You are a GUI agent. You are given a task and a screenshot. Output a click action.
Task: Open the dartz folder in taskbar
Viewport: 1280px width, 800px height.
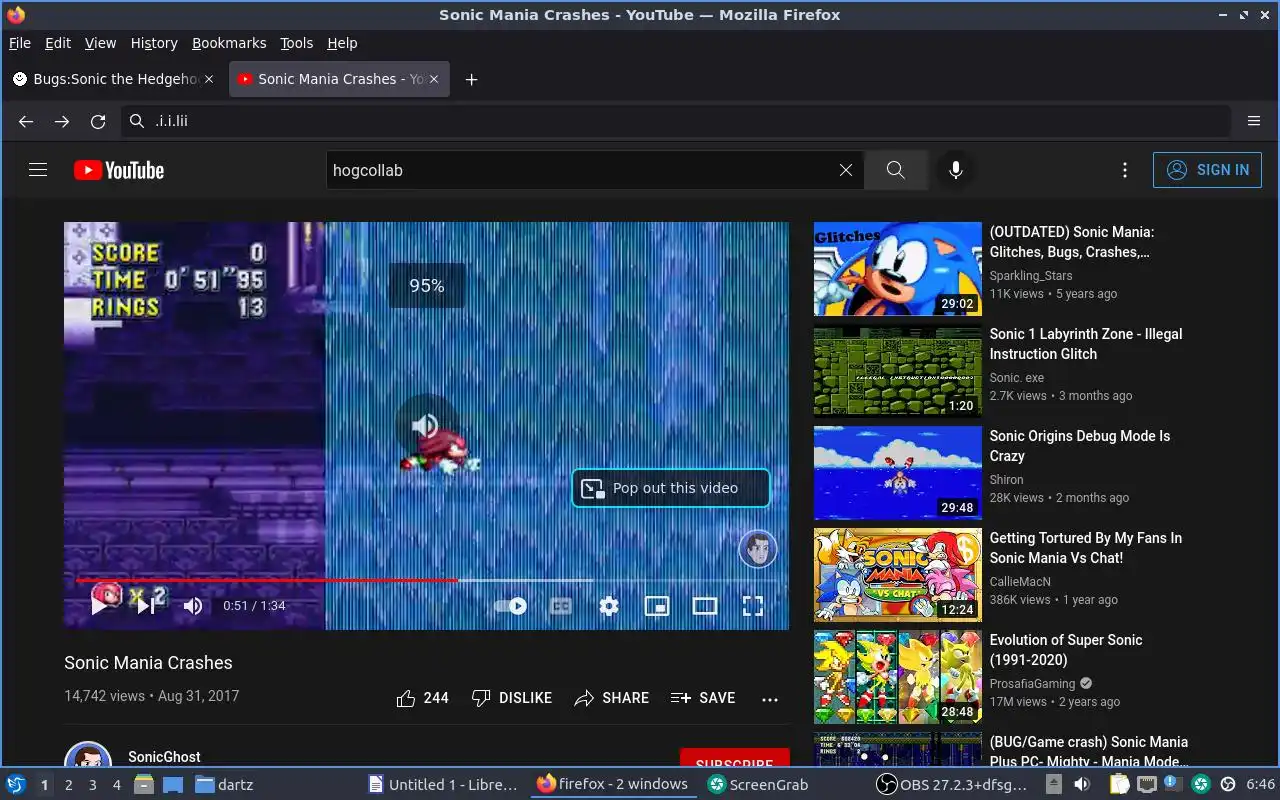(224, 784)
